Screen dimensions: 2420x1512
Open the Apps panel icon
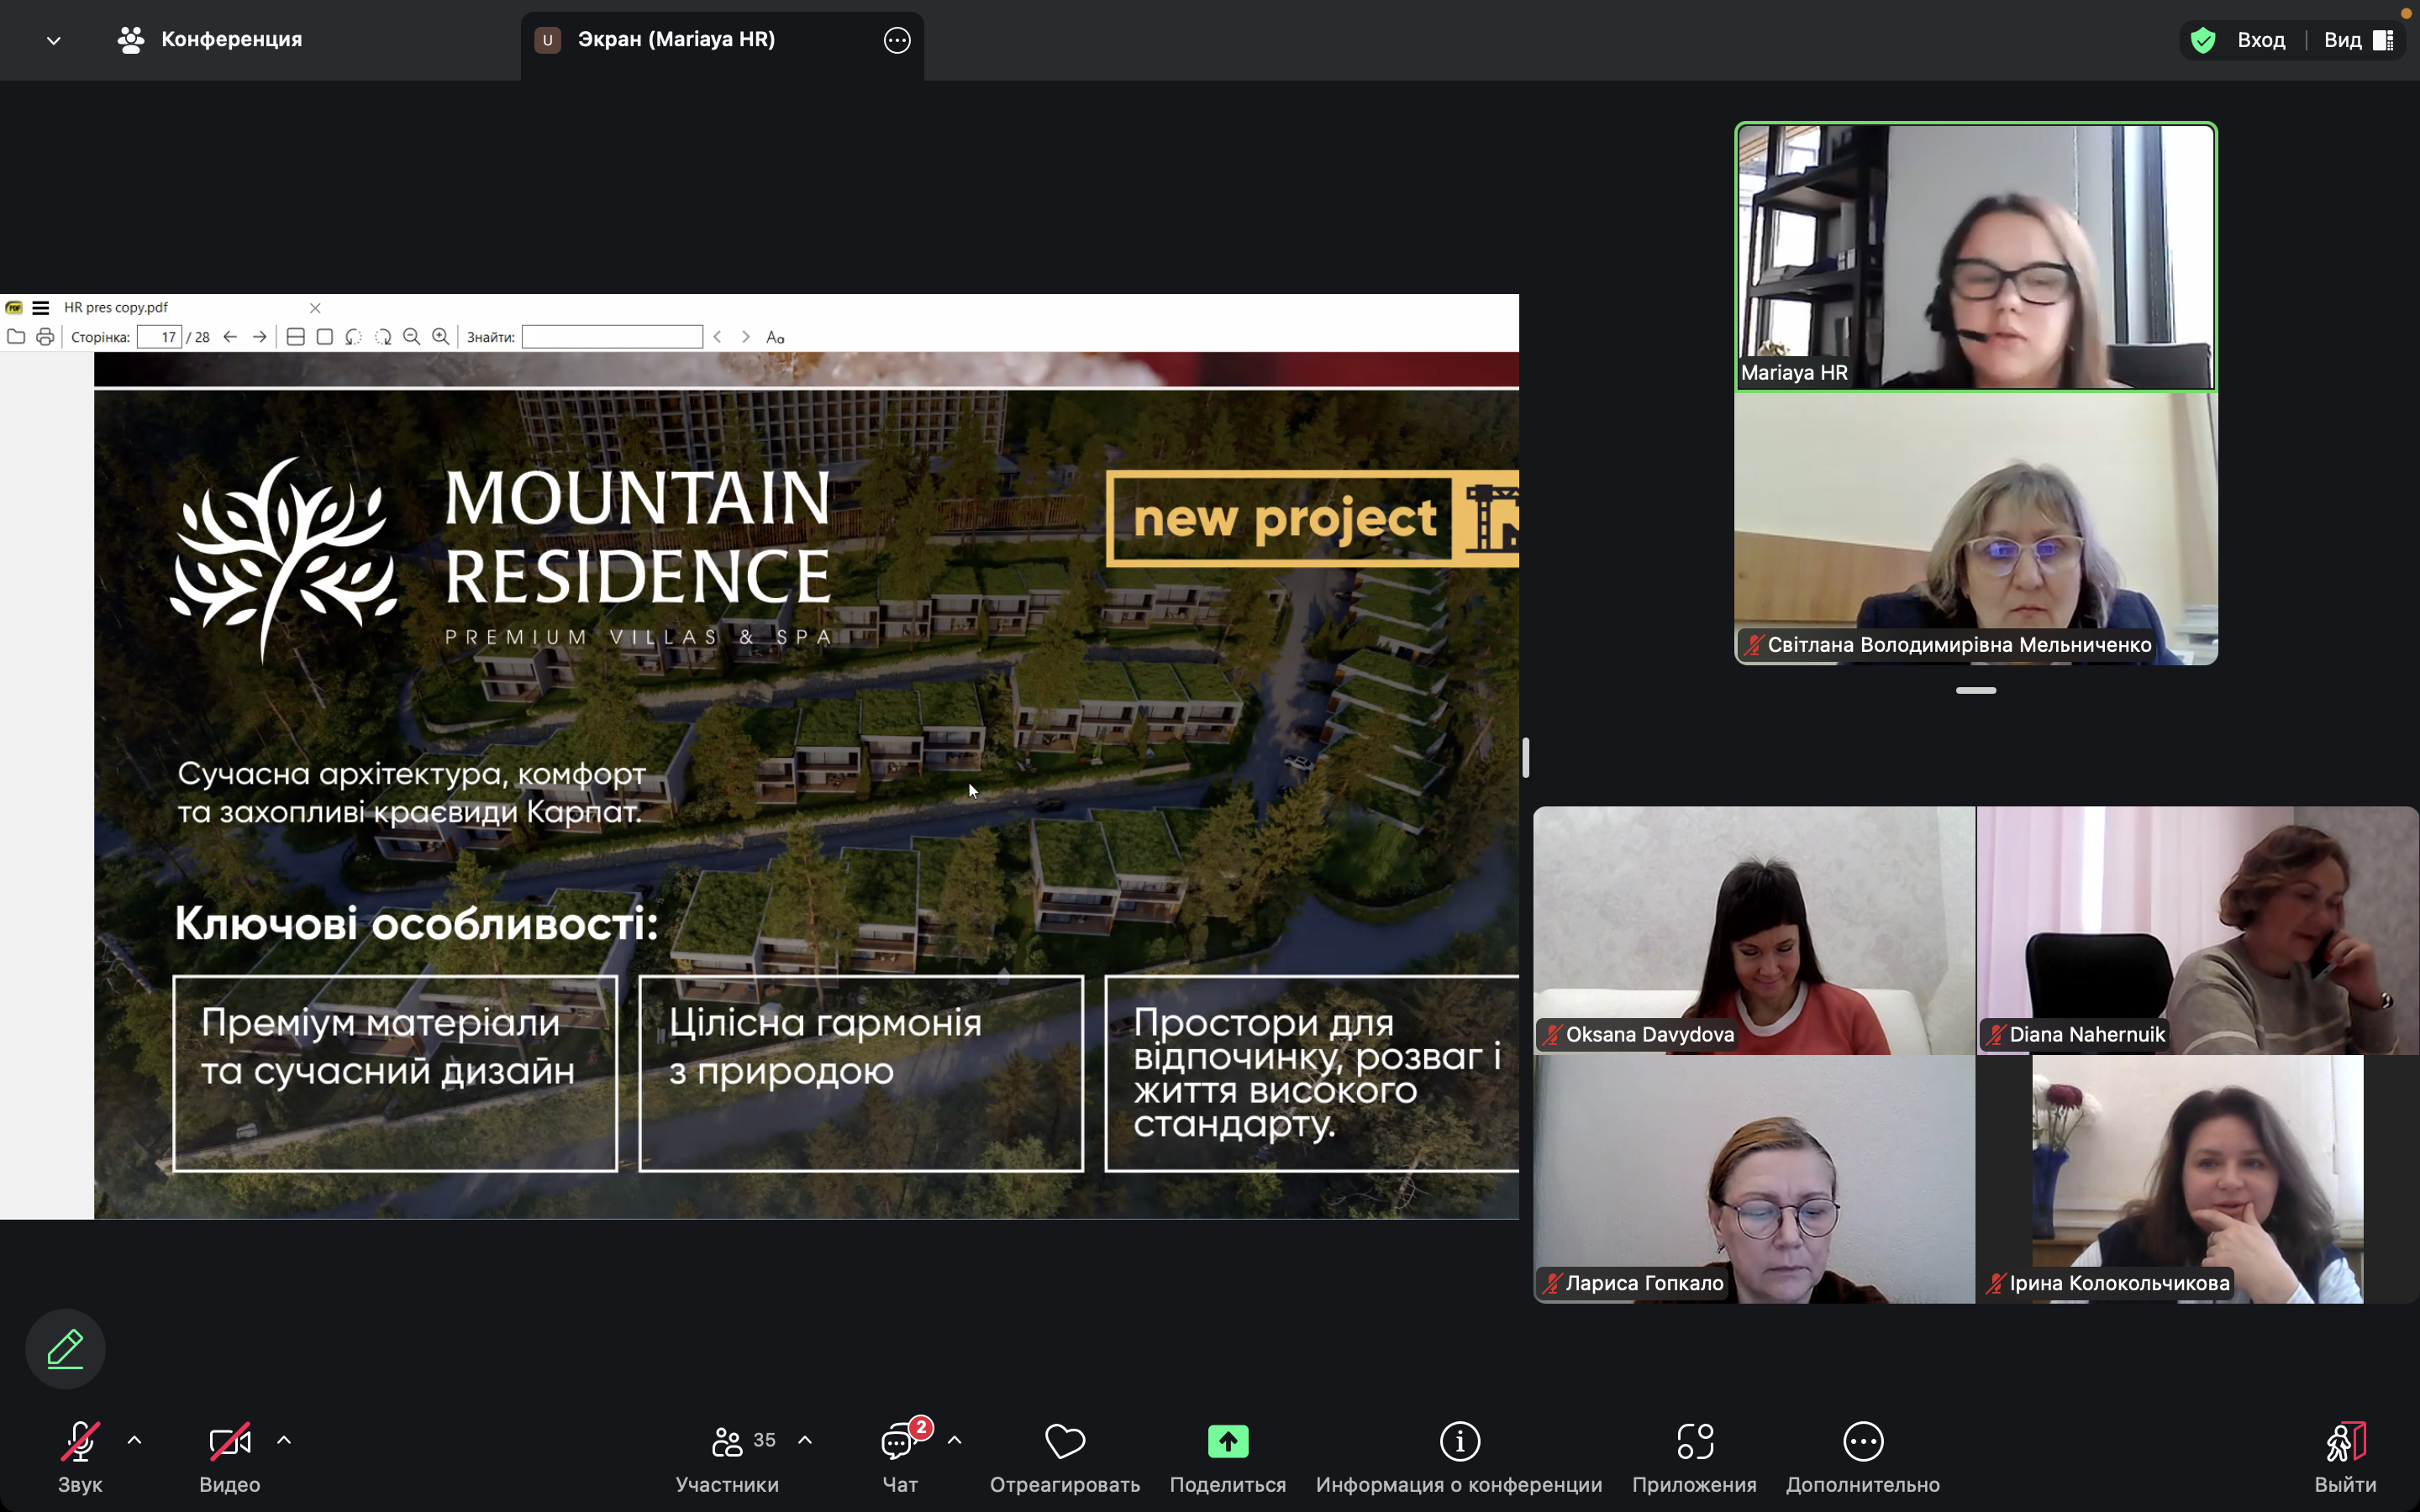(x=1694, y=1441)
